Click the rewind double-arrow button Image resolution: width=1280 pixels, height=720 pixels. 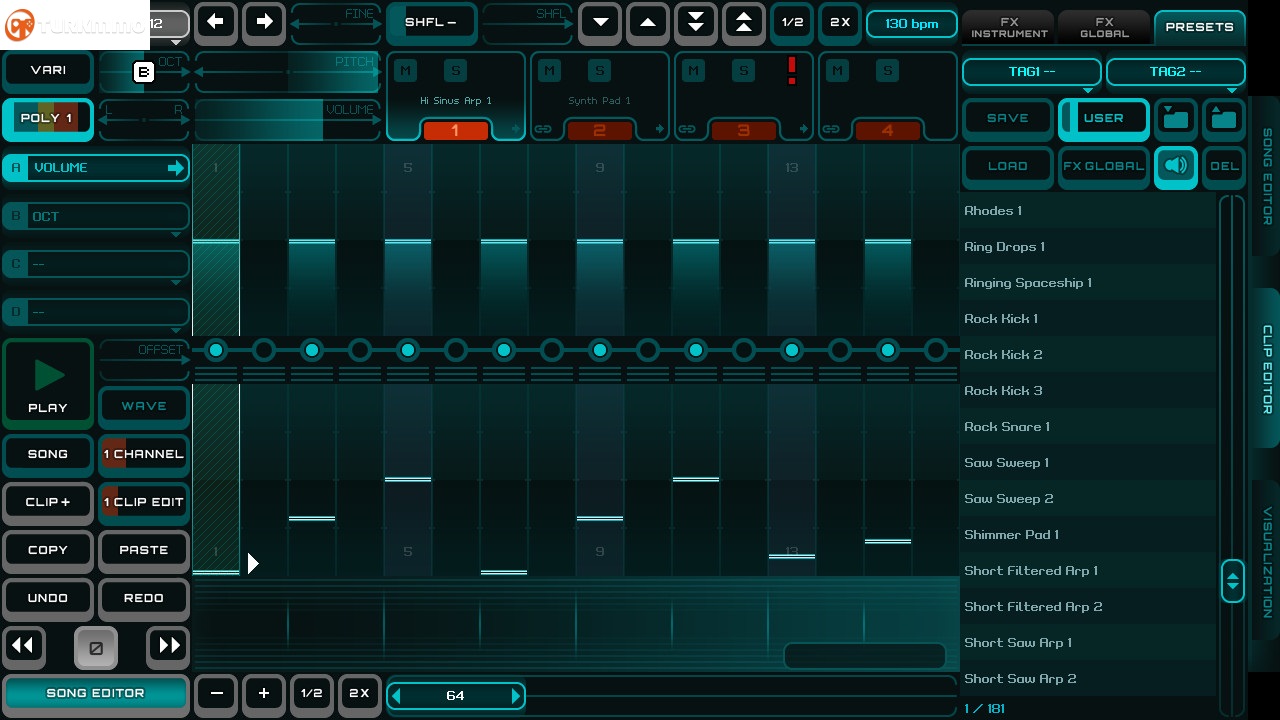tap(24, 646)
